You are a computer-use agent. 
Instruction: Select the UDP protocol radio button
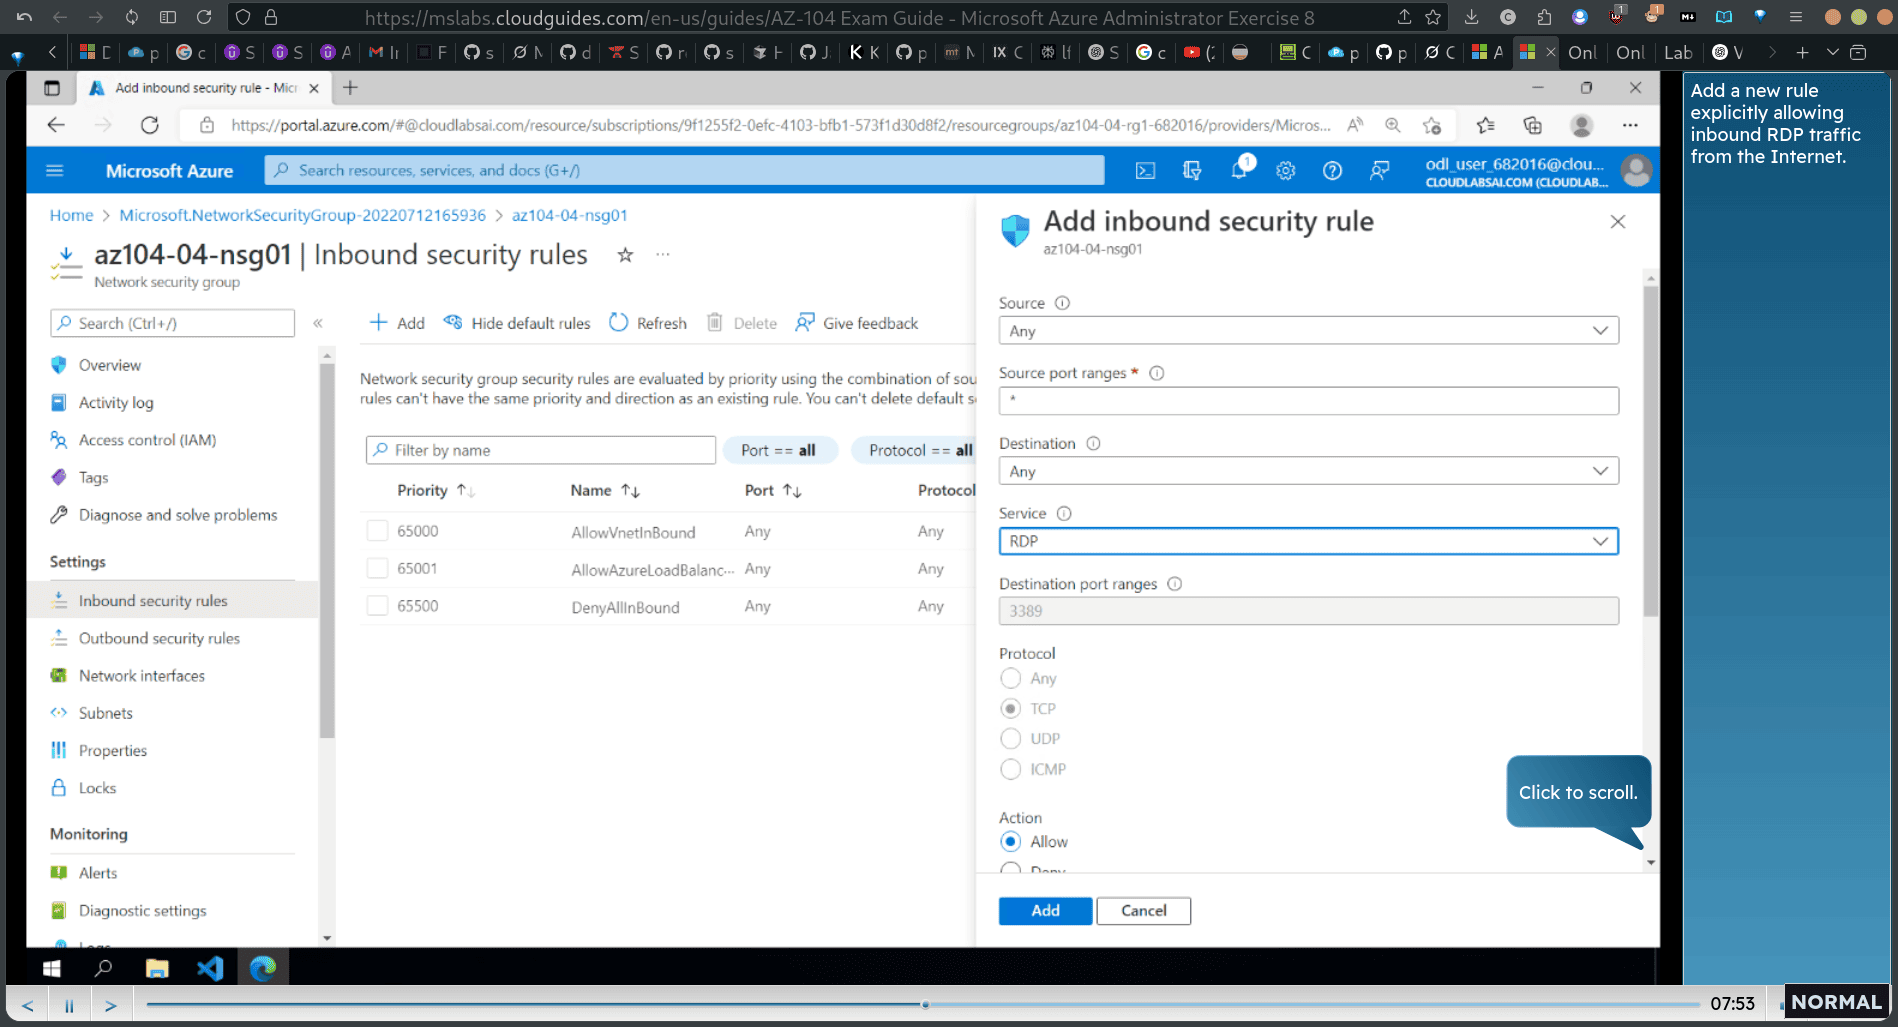1011,738
